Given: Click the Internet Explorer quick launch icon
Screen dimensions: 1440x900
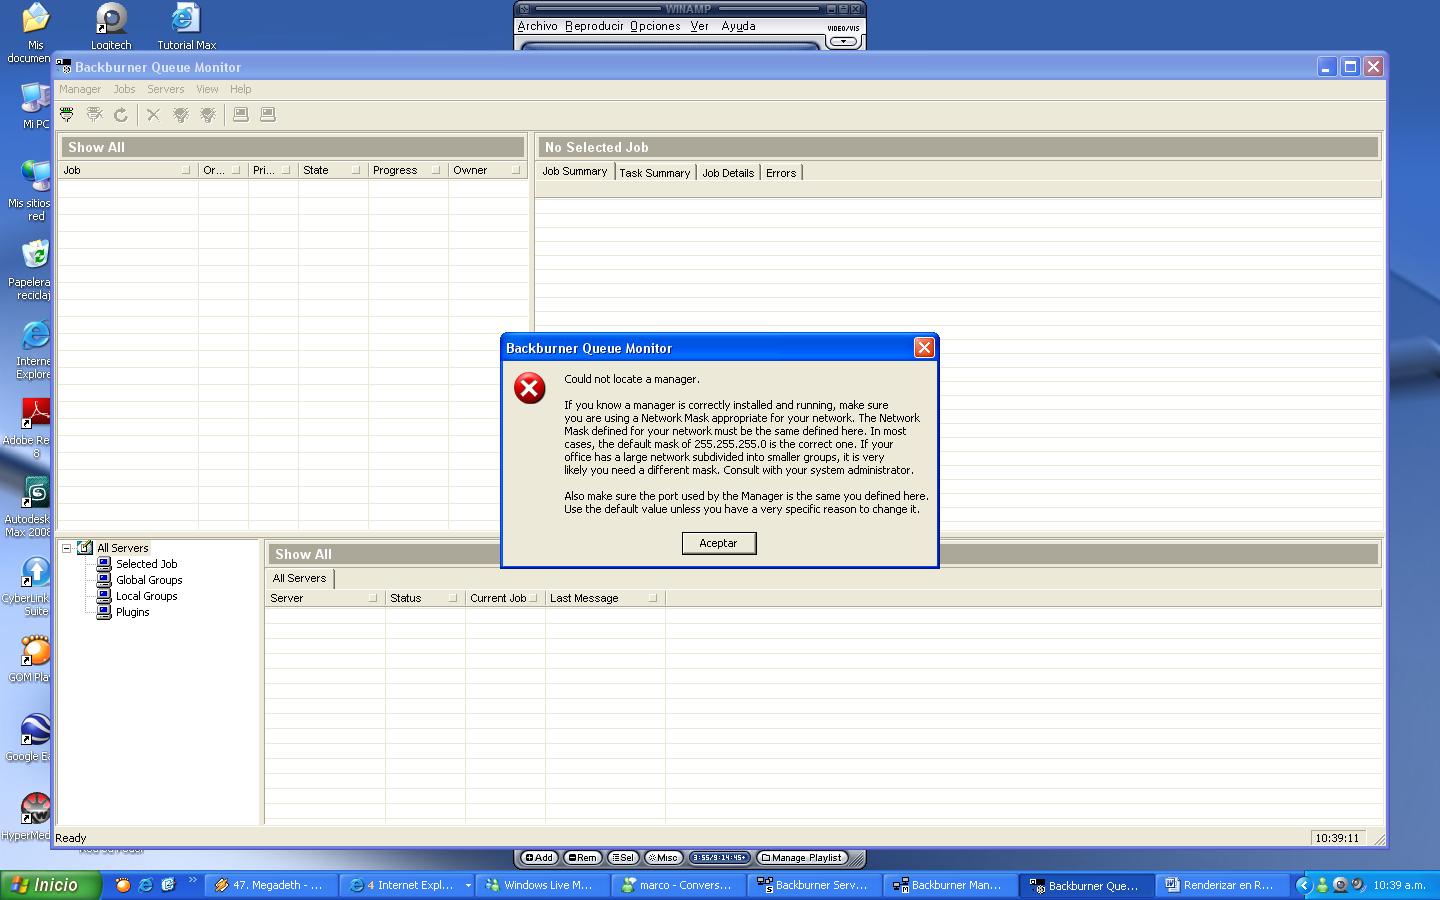Looking at the screenshot, I should point(146,885).
